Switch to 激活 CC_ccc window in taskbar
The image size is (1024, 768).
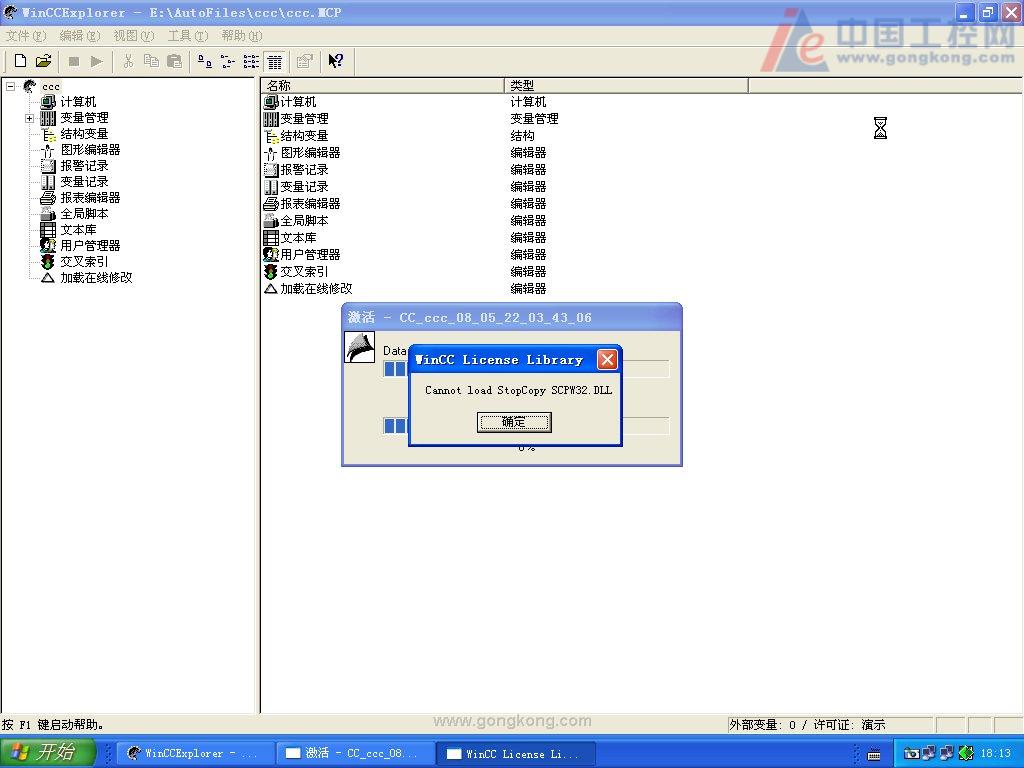[x=355, y=753]
